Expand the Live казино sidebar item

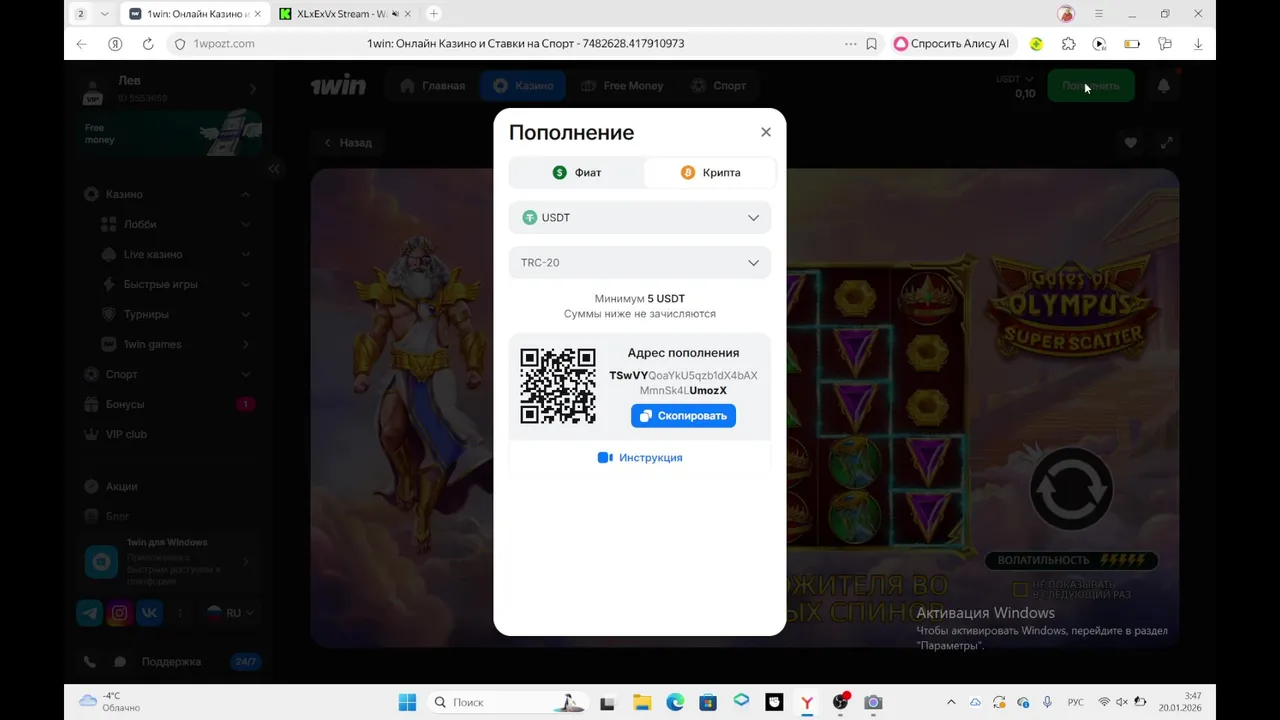[x=245, y=254]
